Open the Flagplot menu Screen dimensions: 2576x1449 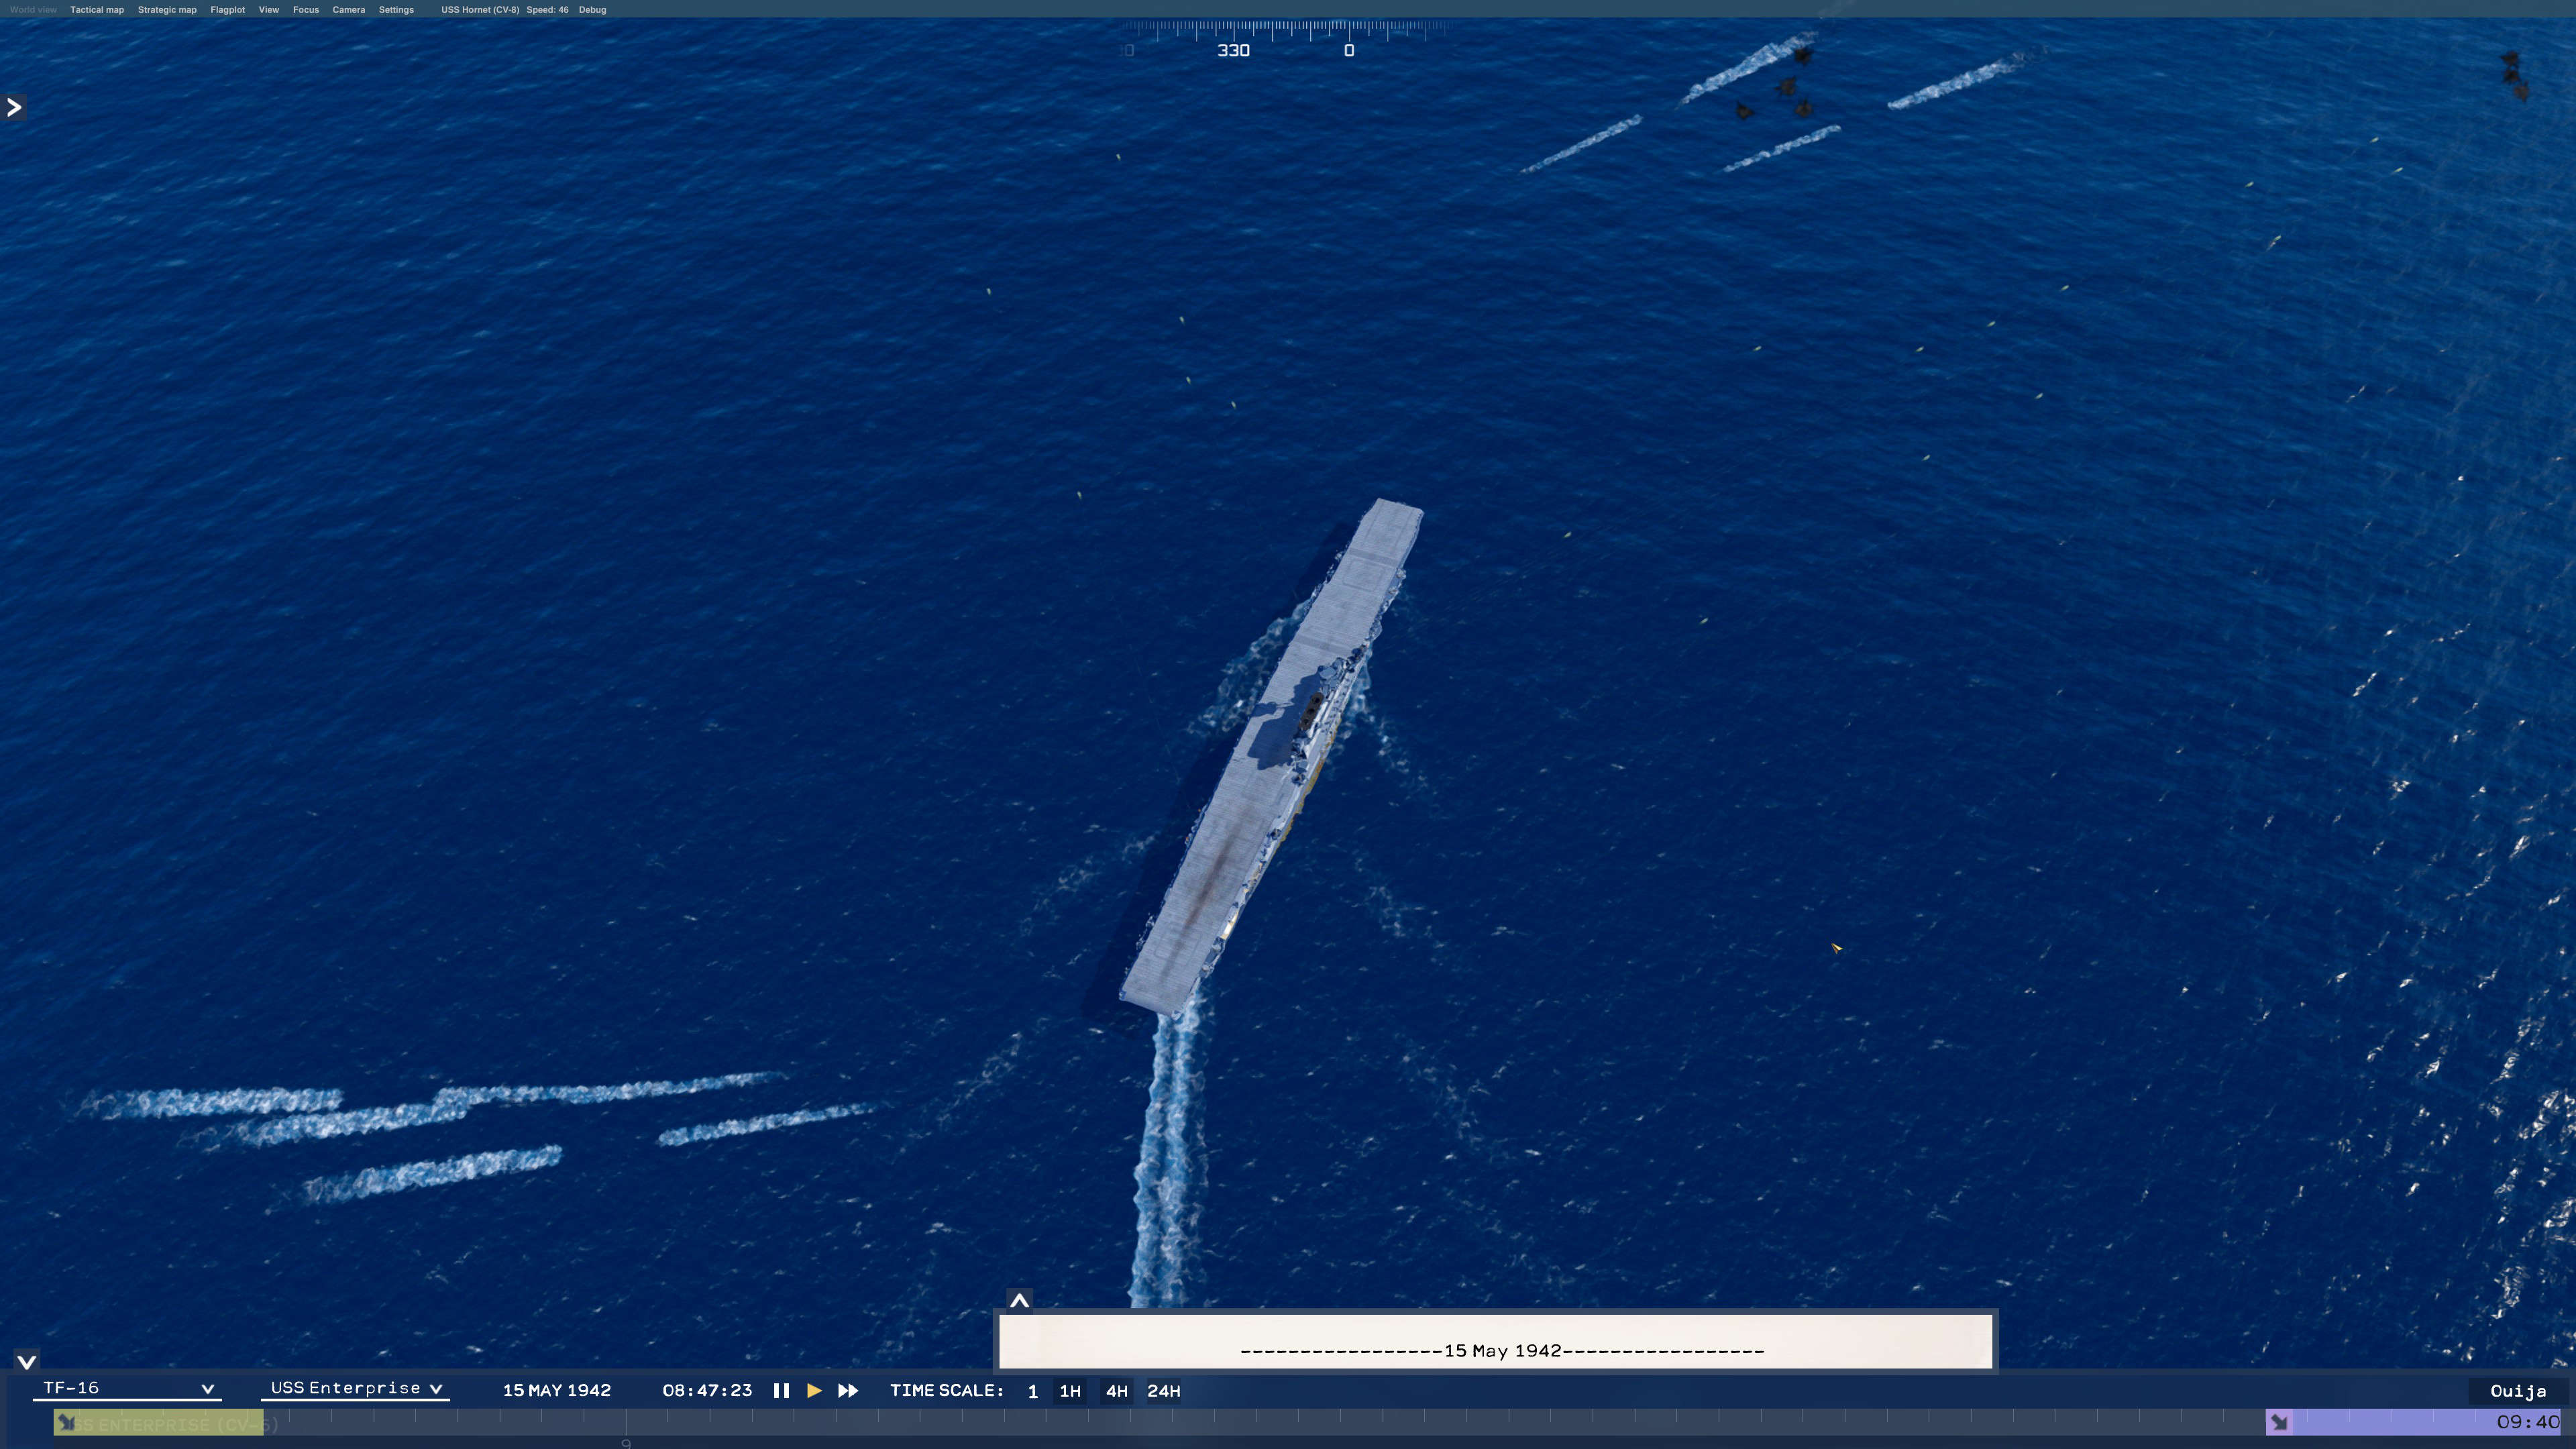pos(228,10)
